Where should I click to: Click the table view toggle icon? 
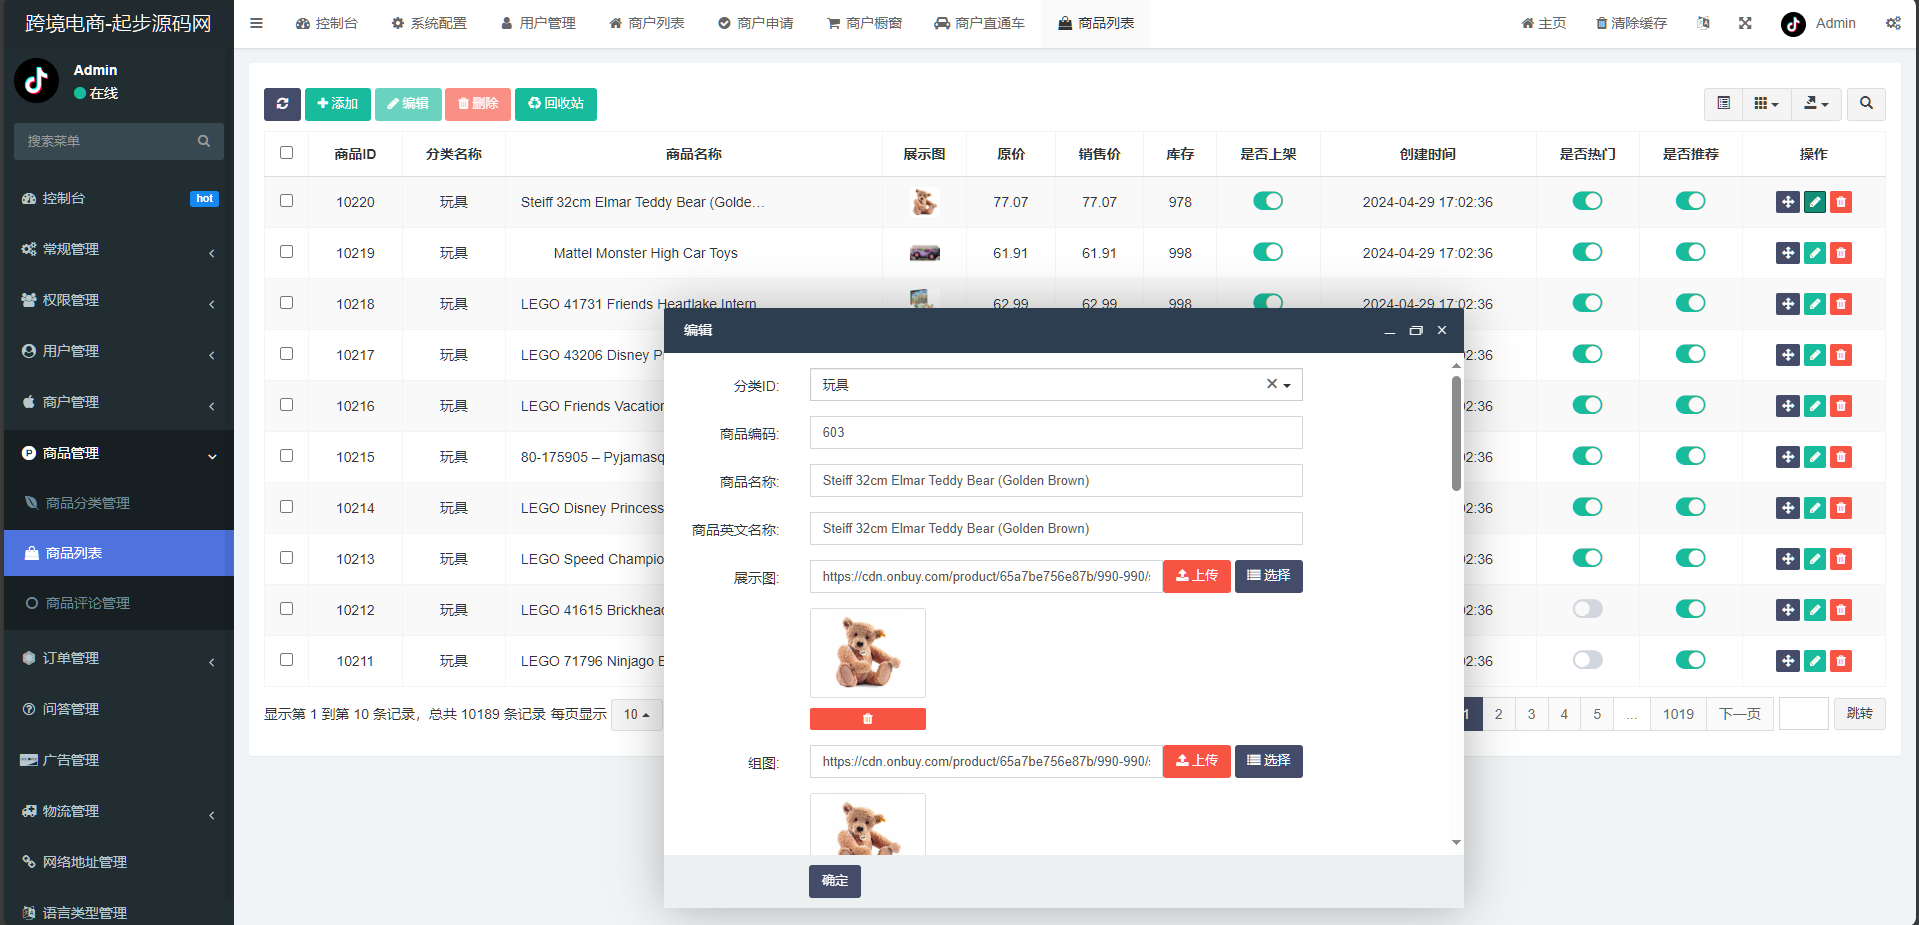pos(1723,104)
